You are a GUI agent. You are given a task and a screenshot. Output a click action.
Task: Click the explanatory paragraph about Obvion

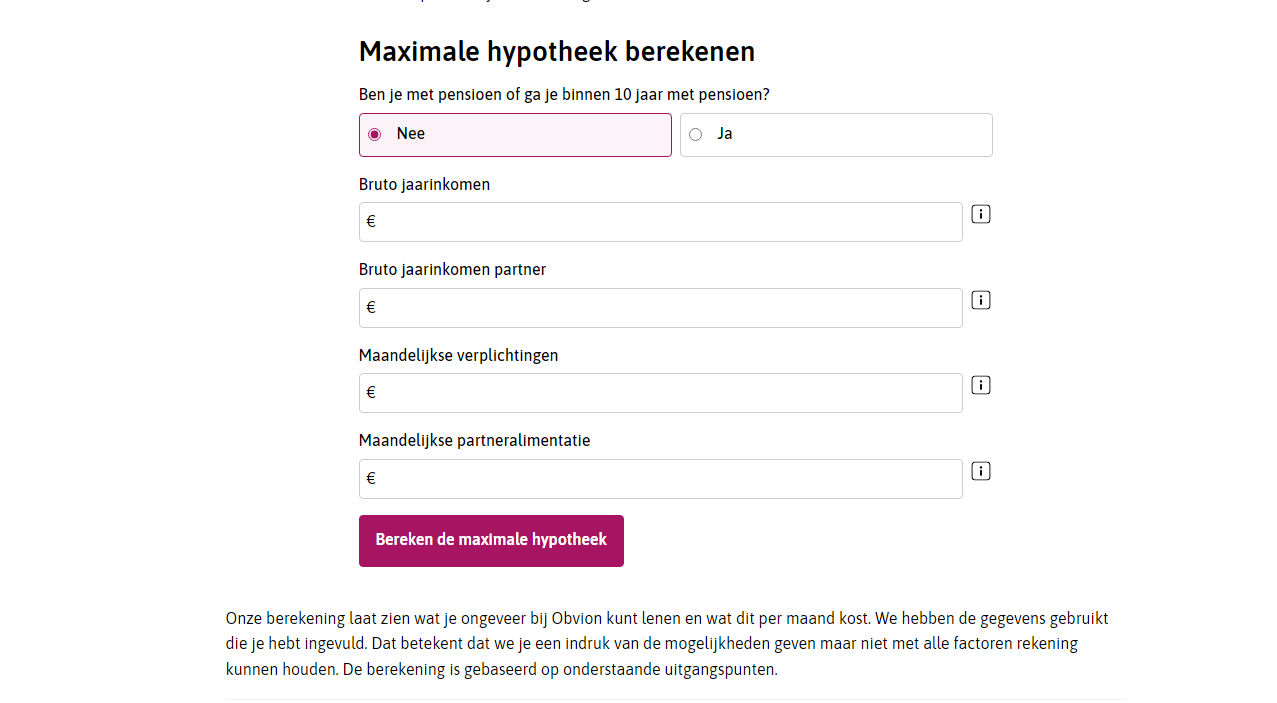[x=666, y=644]
